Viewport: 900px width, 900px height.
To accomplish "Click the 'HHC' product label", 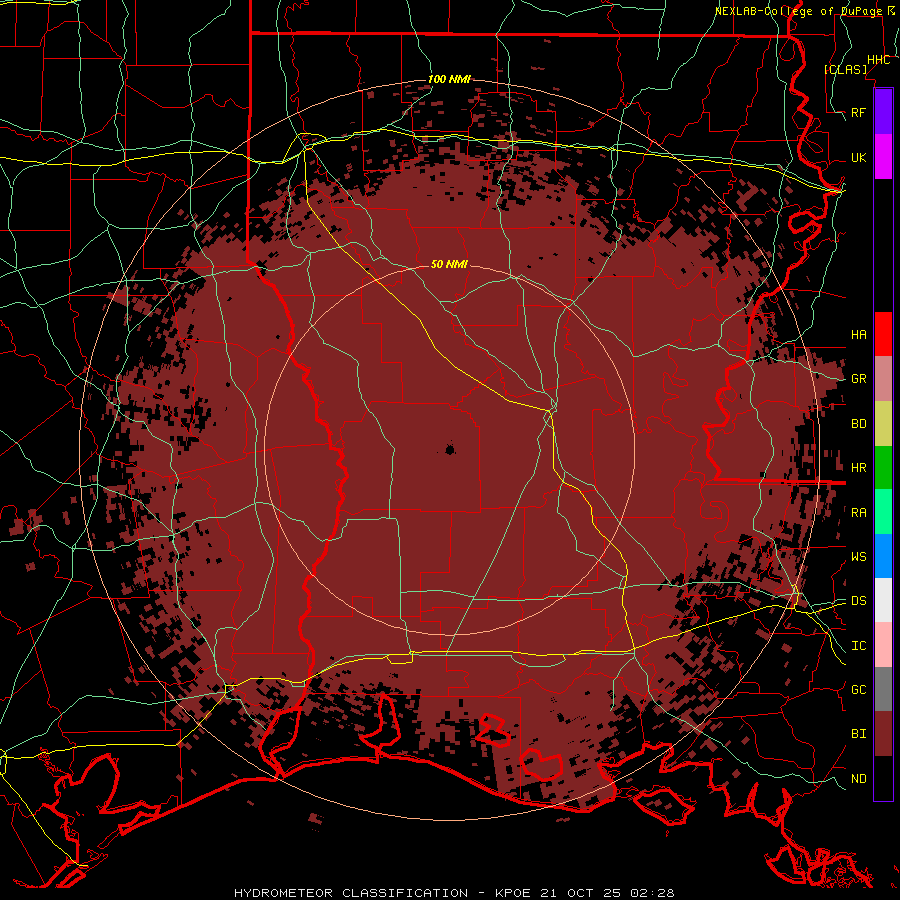I will pos(879,60).
